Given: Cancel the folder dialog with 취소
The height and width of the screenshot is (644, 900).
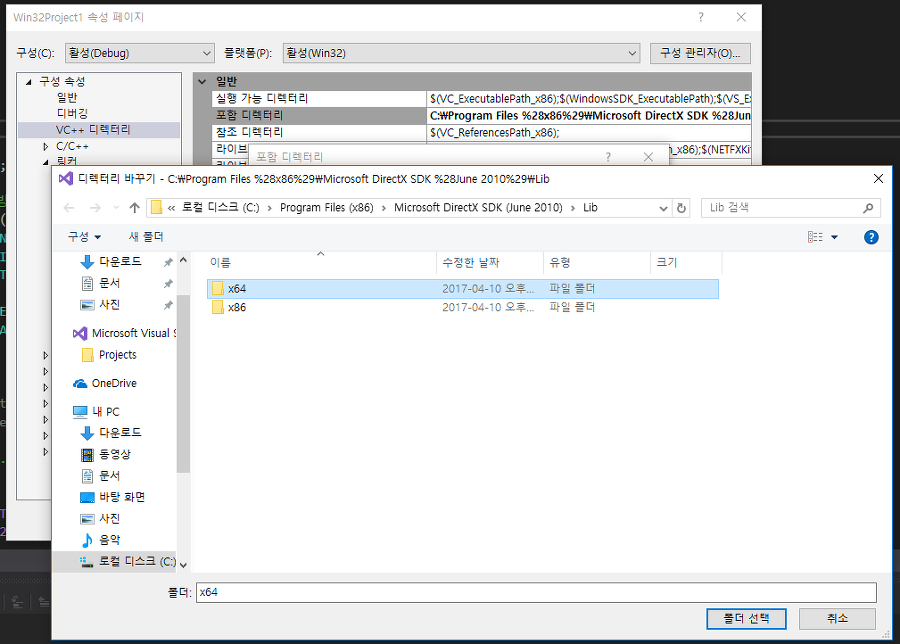Looking at the screenshot, I should 837,619.
